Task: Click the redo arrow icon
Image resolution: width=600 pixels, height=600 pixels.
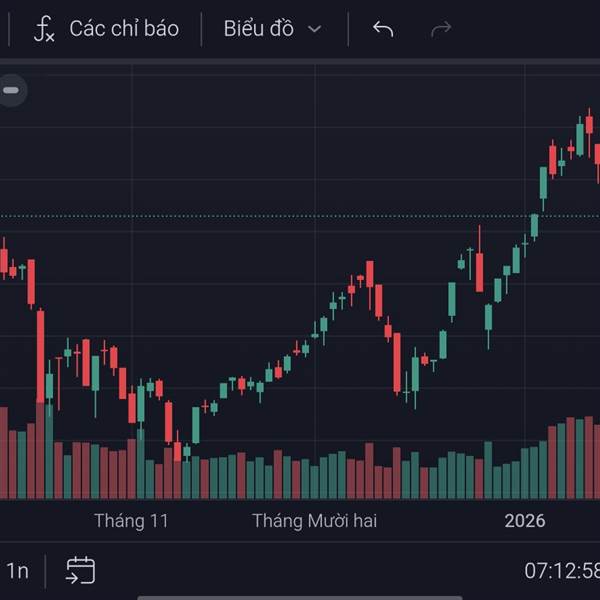Action: click(x=441, y=29)
